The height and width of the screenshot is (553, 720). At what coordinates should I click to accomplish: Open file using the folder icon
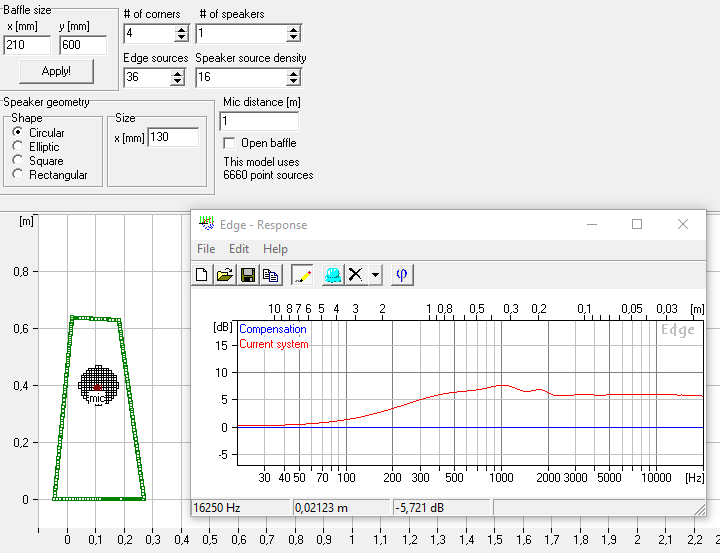point(225,275)
